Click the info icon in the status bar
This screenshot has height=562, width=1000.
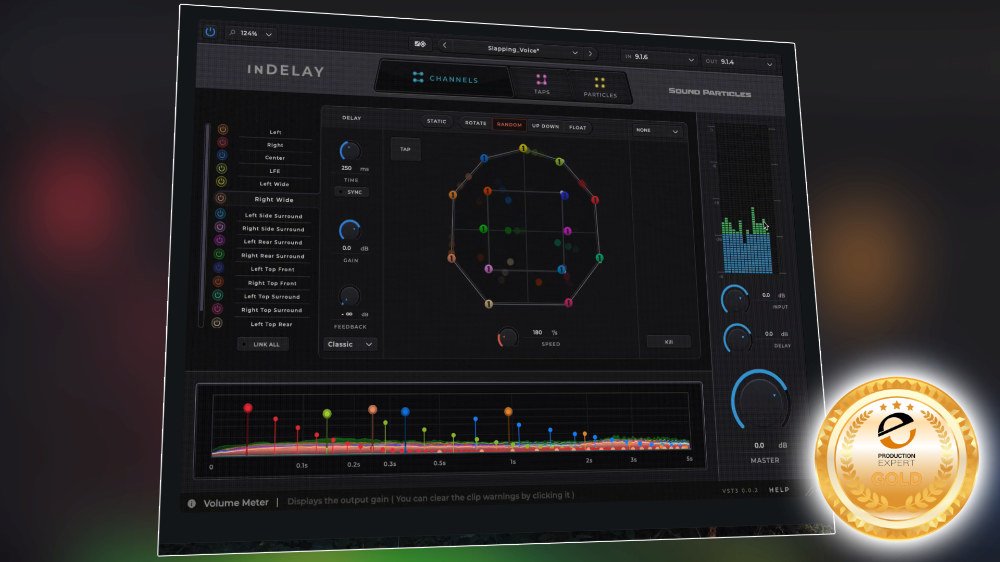coord(191,503)
